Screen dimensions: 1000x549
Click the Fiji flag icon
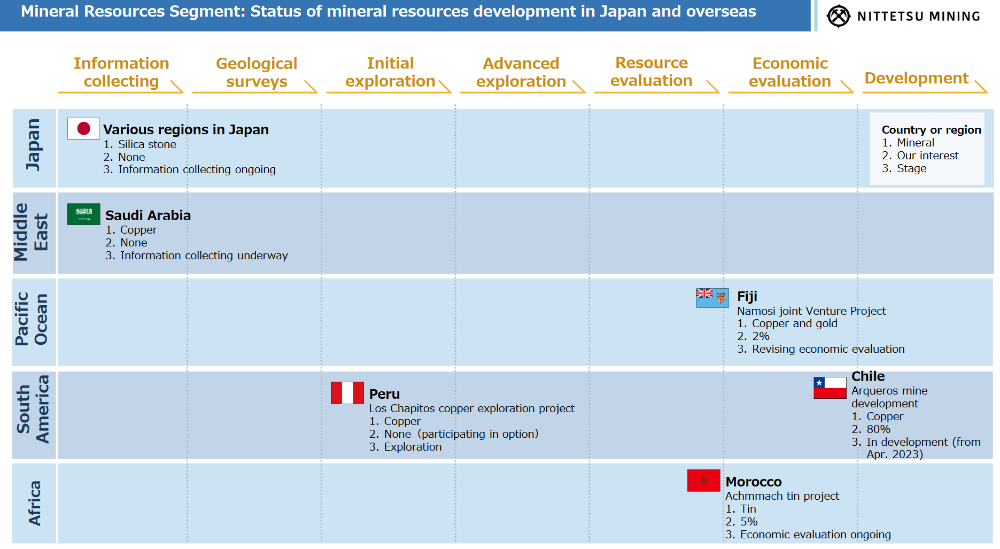[x=712, y=297]
